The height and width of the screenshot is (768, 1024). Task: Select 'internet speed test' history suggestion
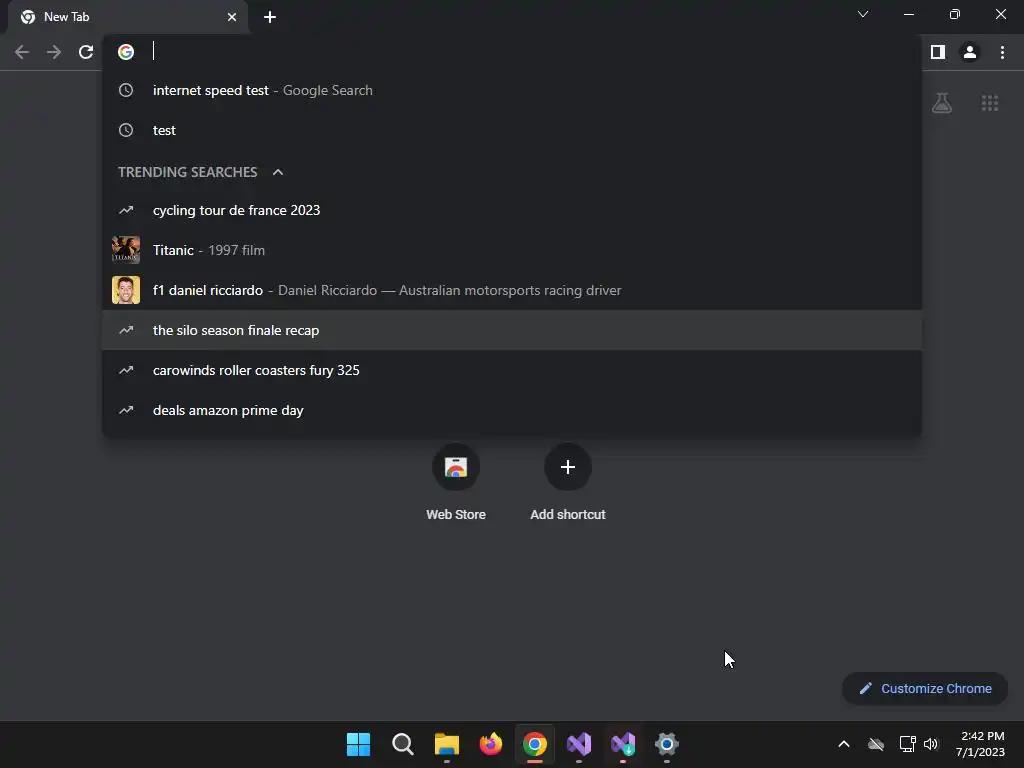[512, 90]
